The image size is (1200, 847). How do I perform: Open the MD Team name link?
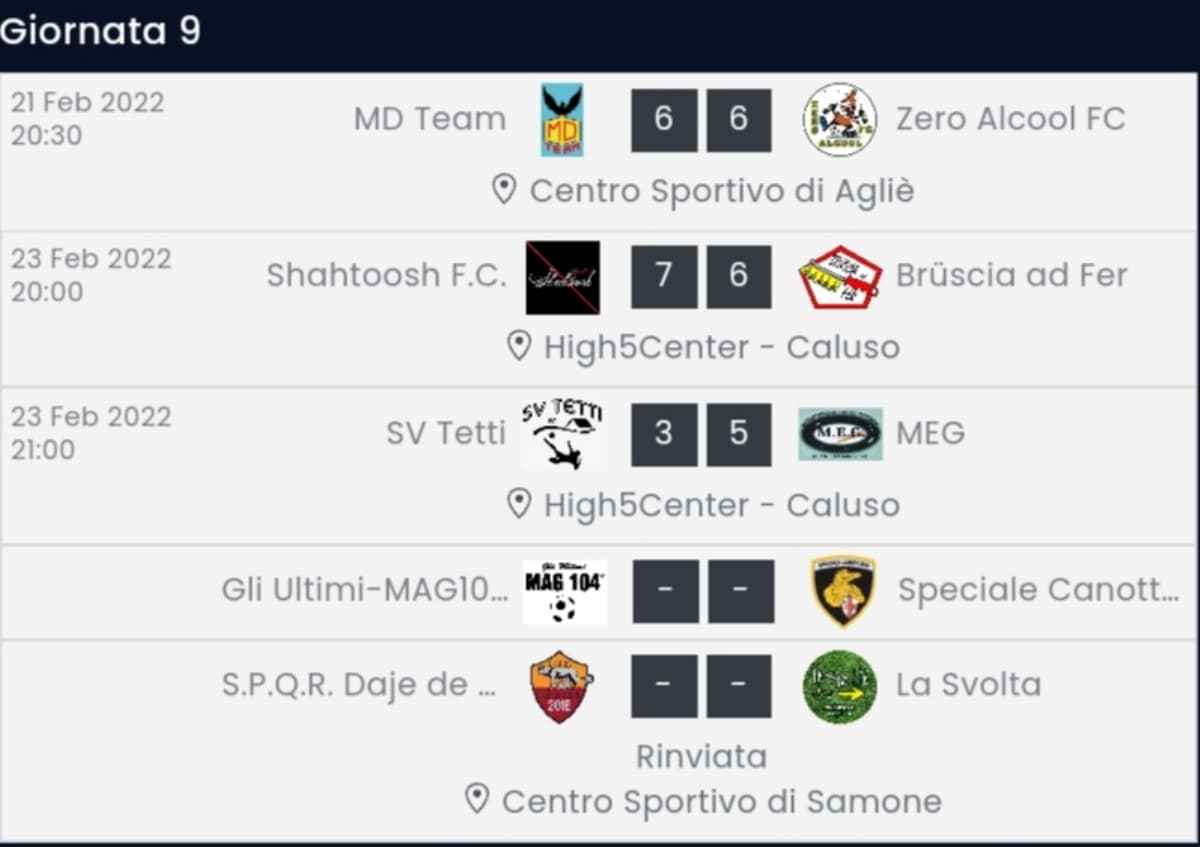point(429,119)
